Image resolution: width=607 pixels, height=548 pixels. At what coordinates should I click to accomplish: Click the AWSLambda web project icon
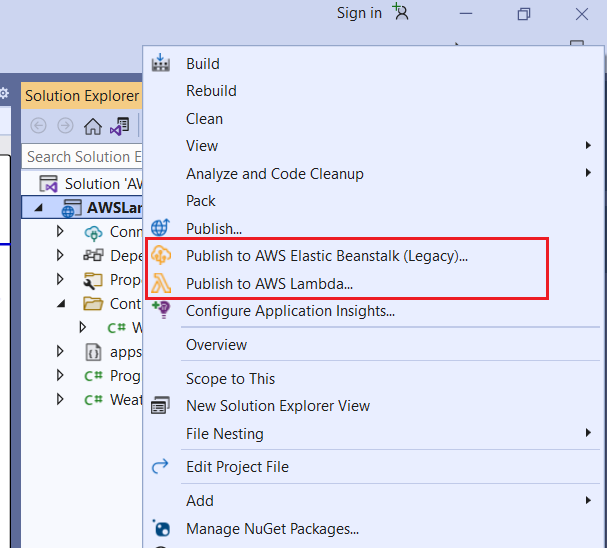pyautogui.click(x=72, y=208)
